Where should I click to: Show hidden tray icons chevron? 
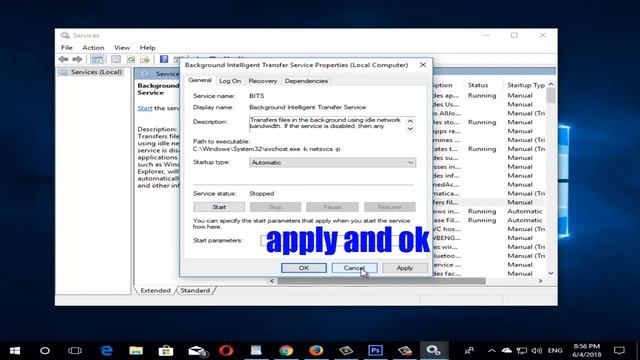[492, 351]
